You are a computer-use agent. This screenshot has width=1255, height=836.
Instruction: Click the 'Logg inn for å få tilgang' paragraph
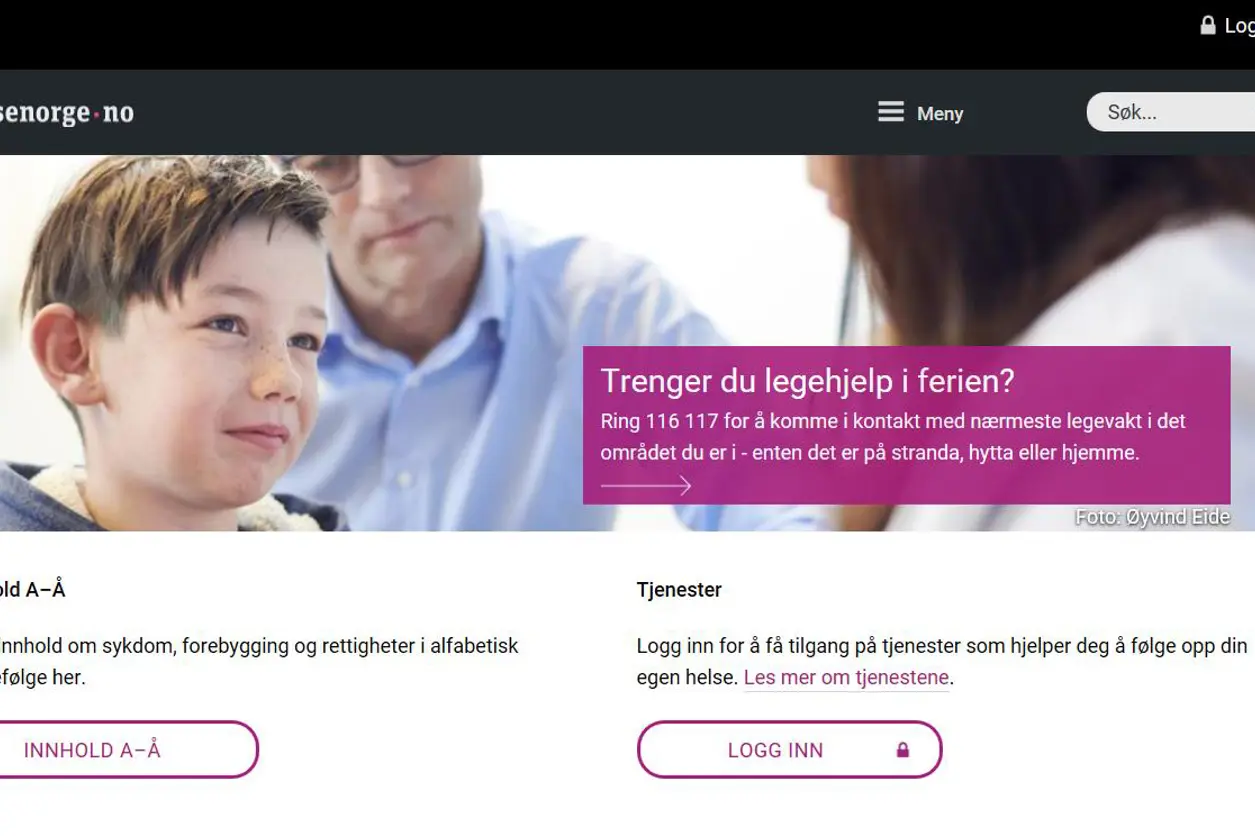coord(942,662)
